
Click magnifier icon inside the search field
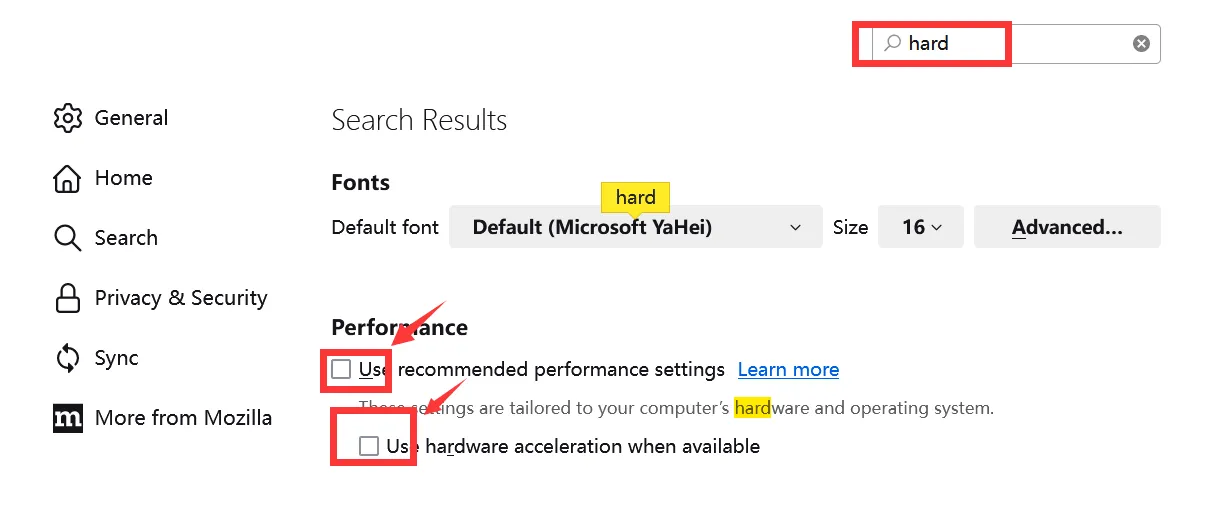pos(892,44)
